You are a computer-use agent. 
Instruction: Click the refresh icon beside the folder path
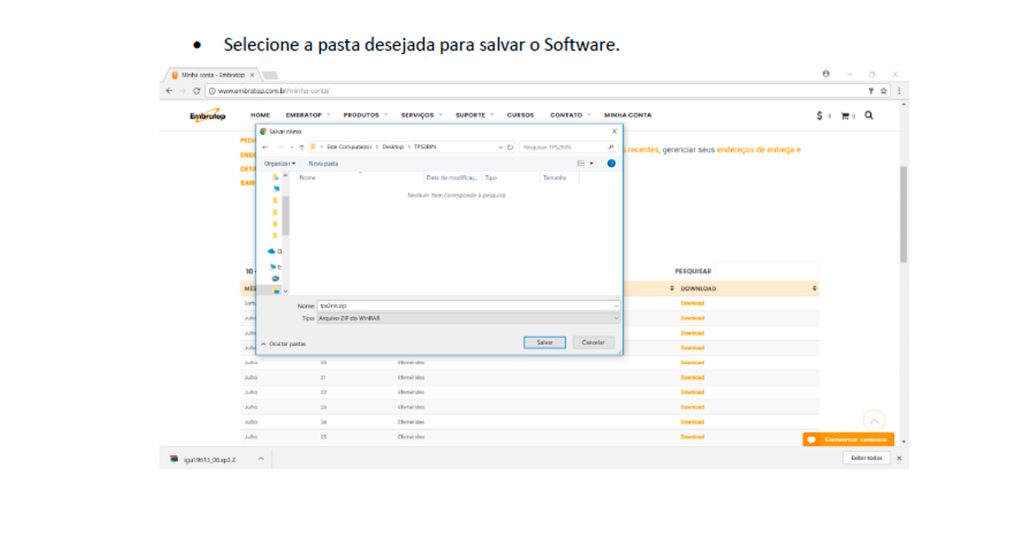[510, 147]
